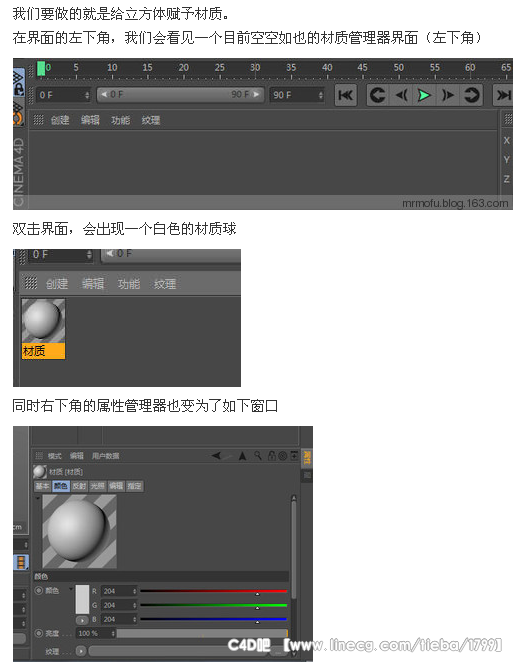Click the new attribute manager plus icon
Image resolution: width=528 pixels, height=662 pixels.
click(294, 456)
